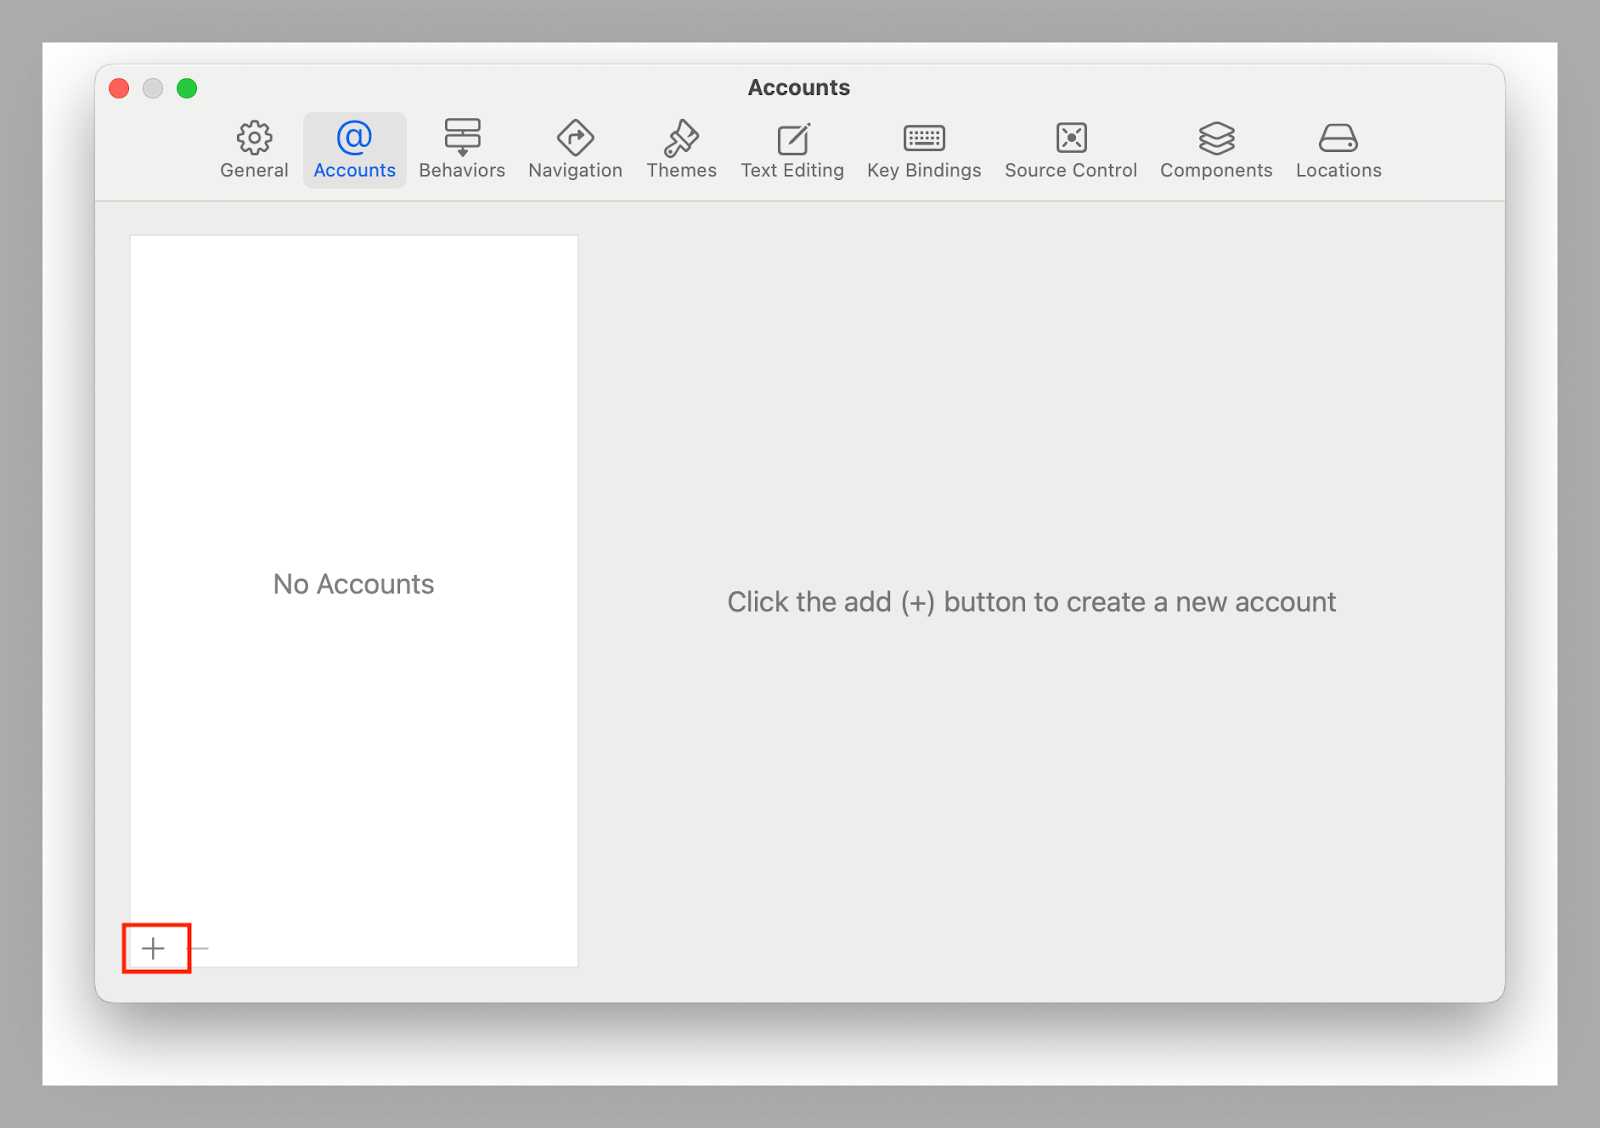The image size is (1600, 1128).
Task: Click the empty white accounts list top area
Action: (x=354, y=320)
